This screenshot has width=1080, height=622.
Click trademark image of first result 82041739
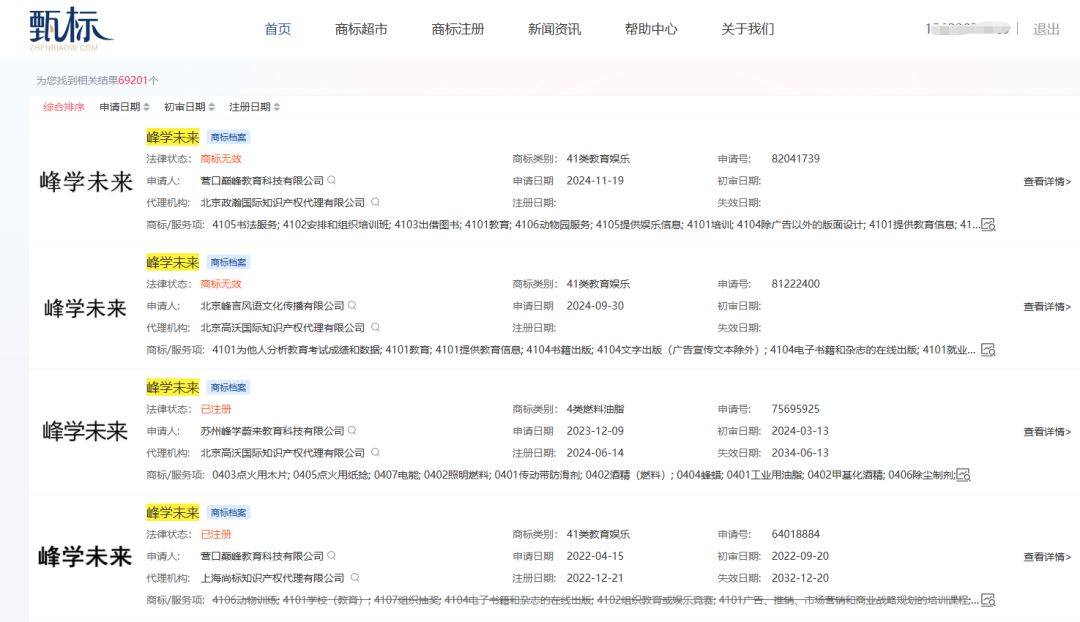click(85, 182)
